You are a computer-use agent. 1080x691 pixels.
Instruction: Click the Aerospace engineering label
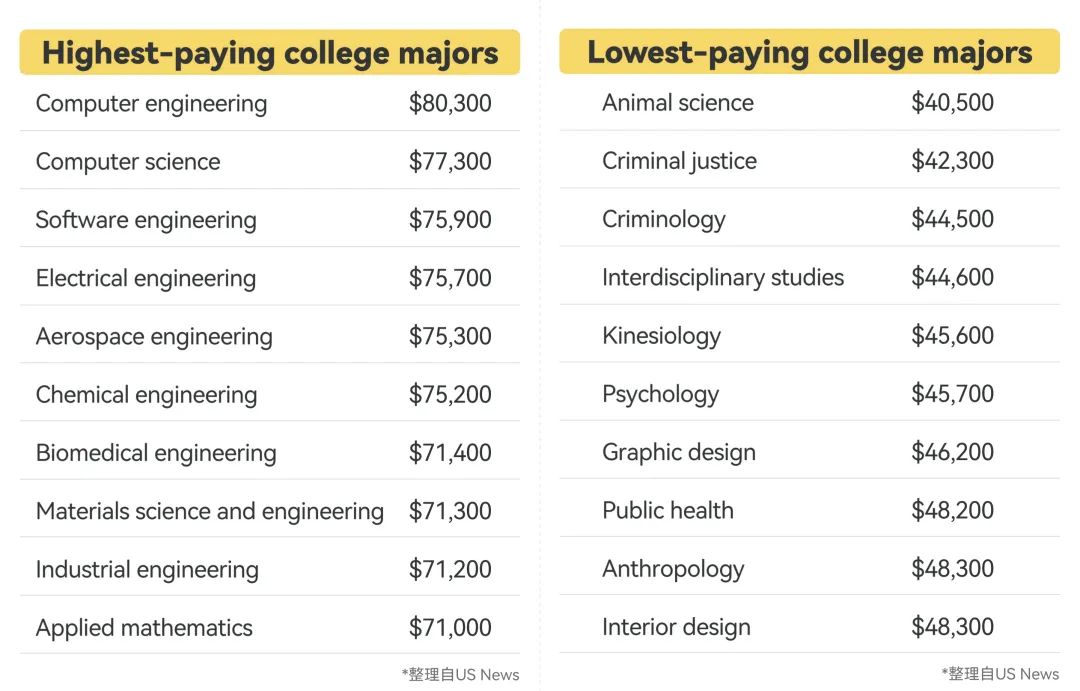click(154, 336)
